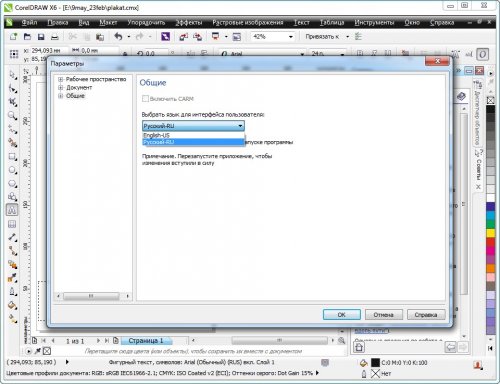Select the Polygon tool

(x=12, y=184)
